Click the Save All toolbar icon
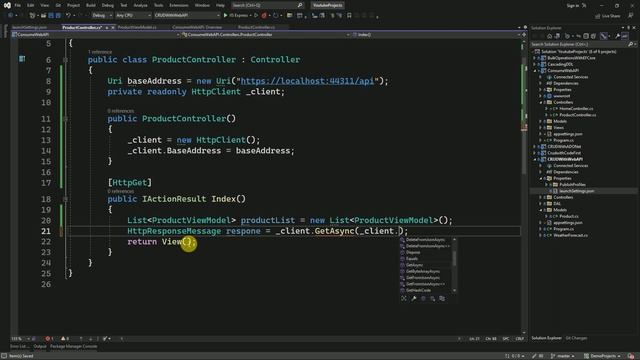640x360 pixels. coord(58,16)
